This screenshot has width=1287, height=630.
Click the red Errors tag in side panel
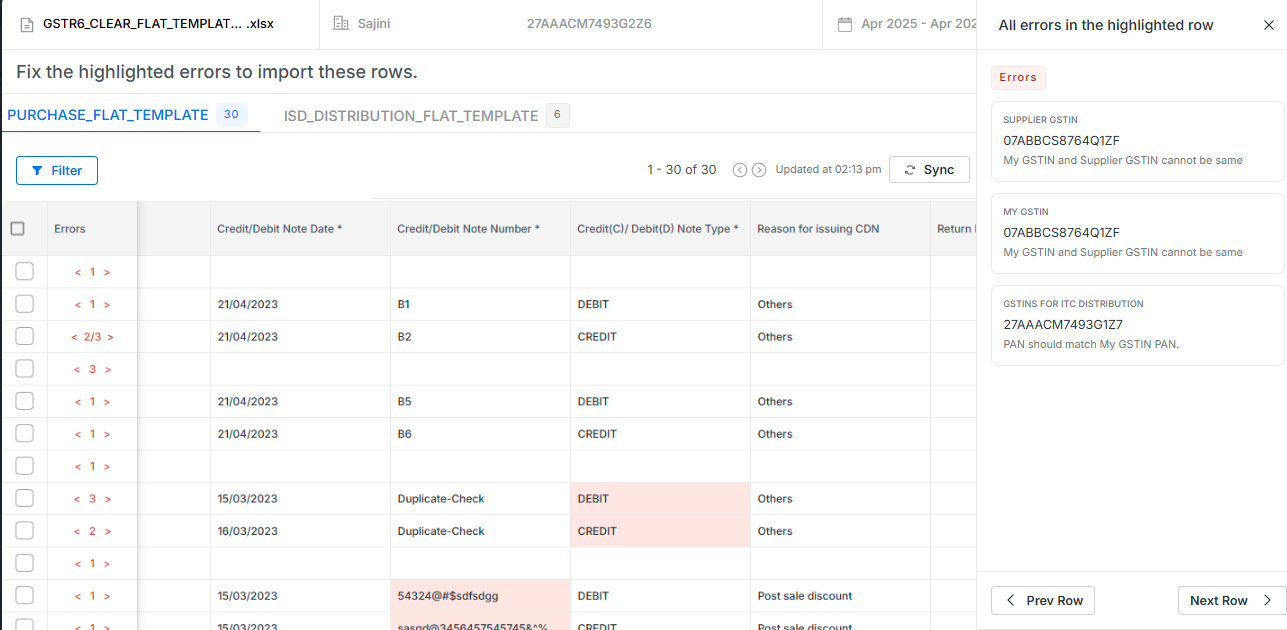1018,77
